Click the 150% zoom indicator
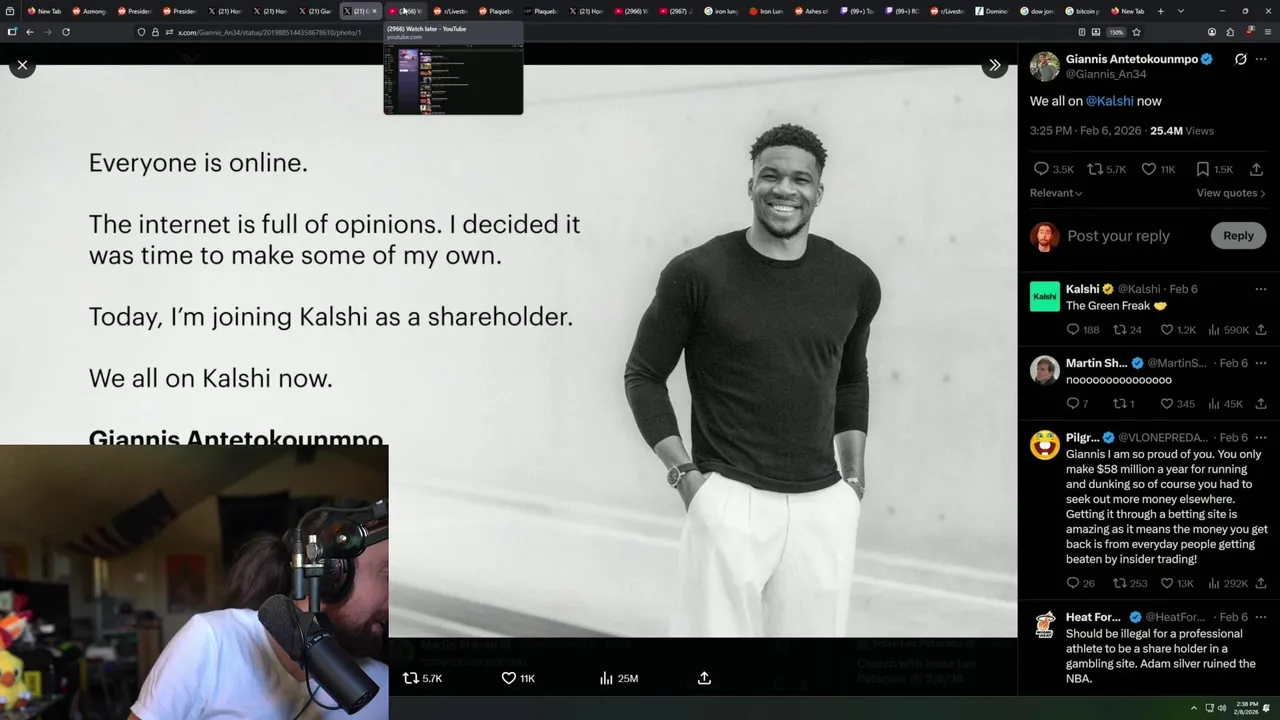This screenshot has width=1280, height=720. click(x=1116, y=32)
